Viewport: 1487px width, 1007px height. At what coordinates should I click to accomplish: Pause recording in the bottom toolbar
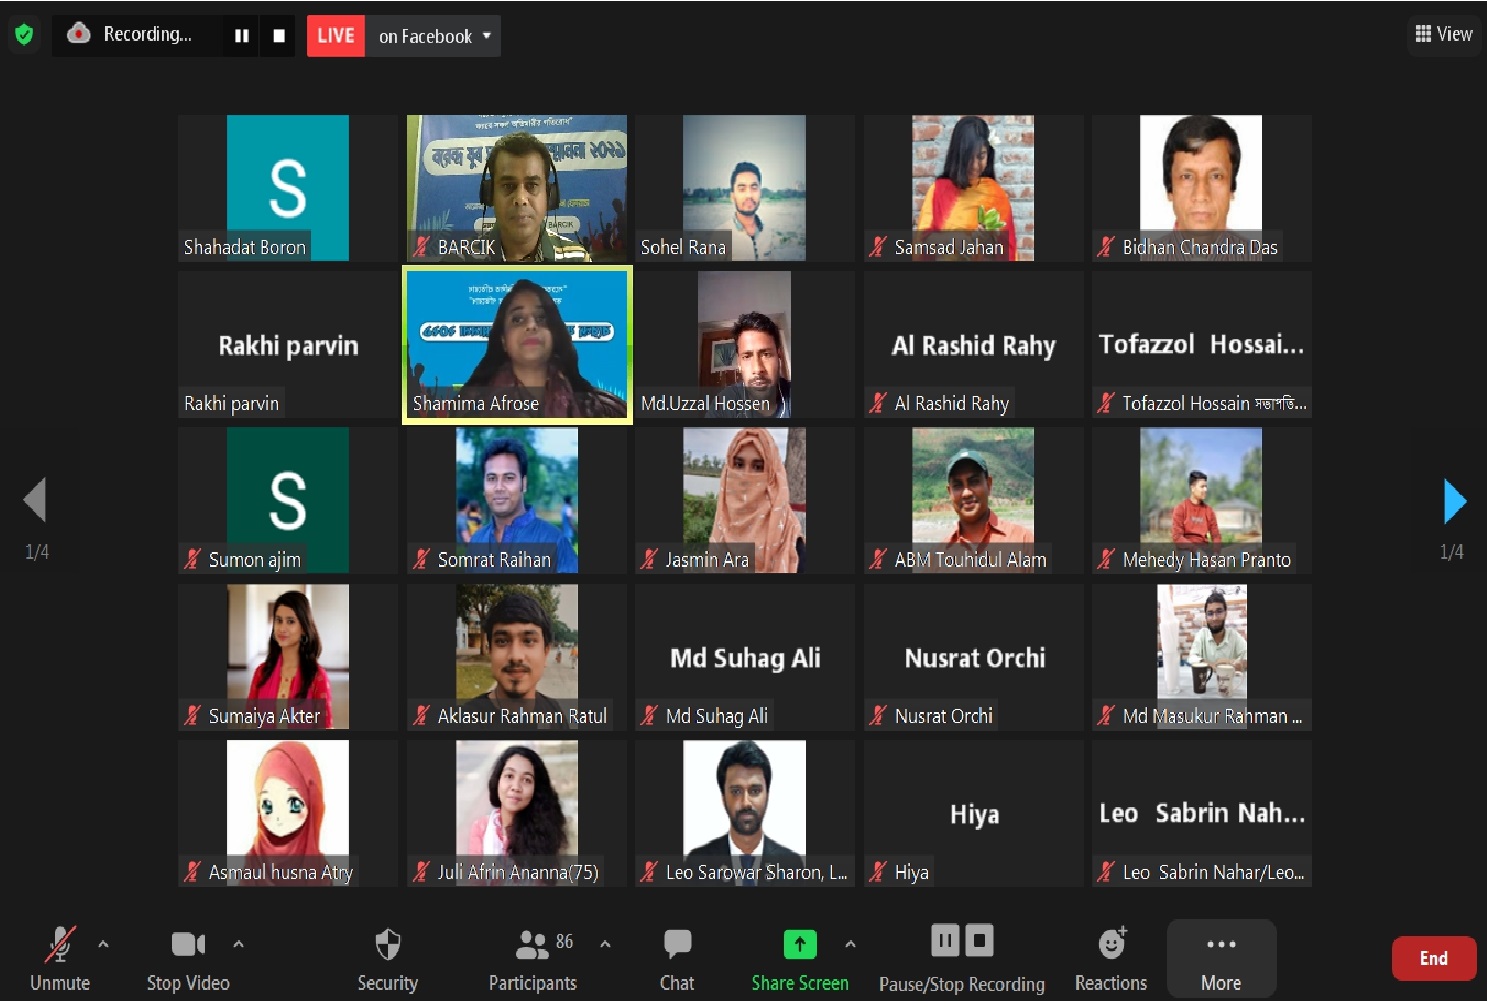tap(945, 941)
